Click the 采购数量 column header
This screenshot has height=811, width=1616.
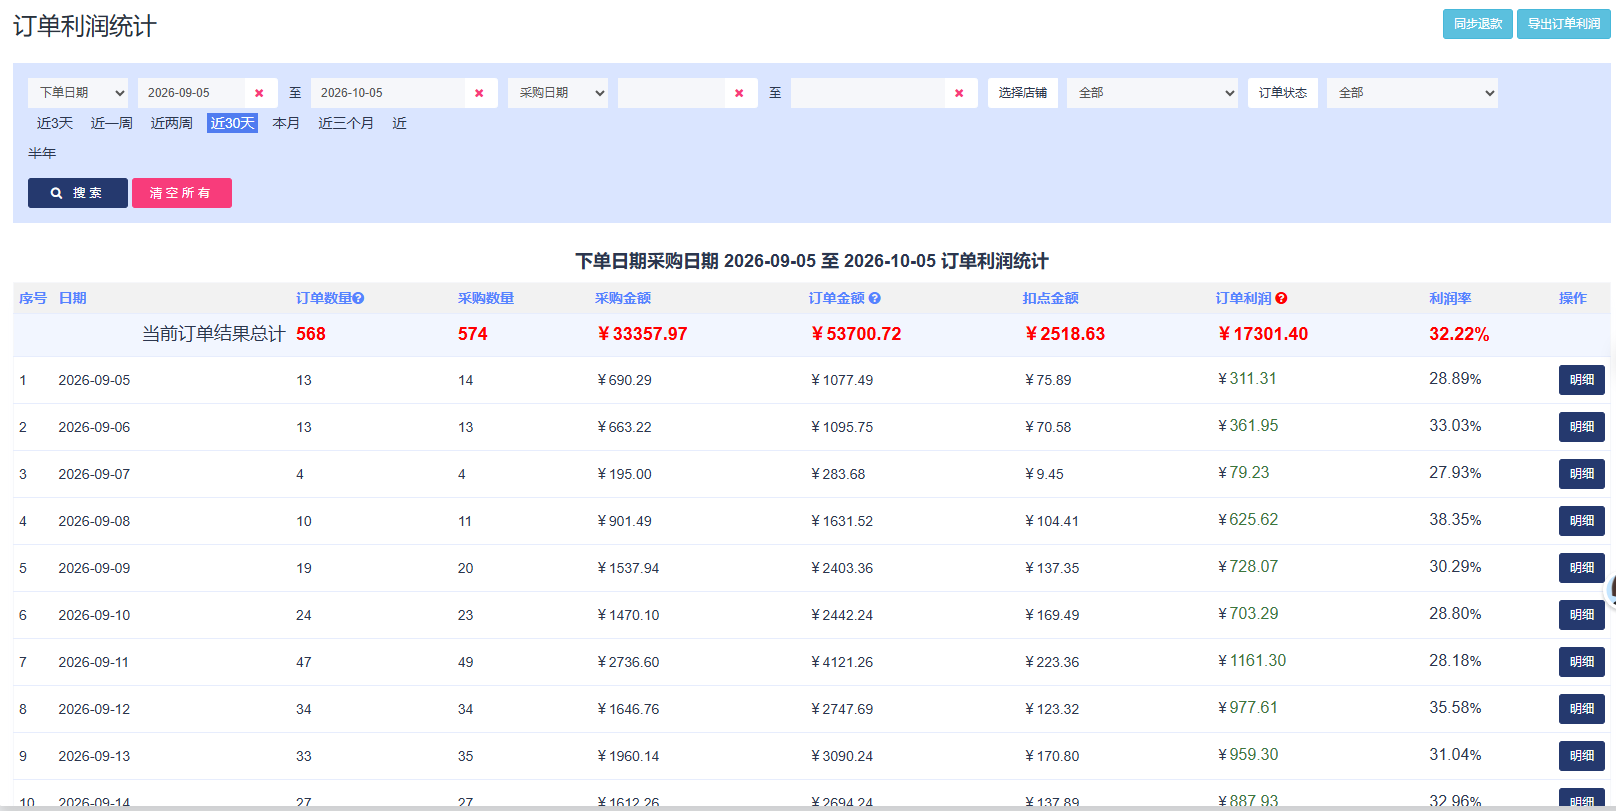[x=486, y=298]
